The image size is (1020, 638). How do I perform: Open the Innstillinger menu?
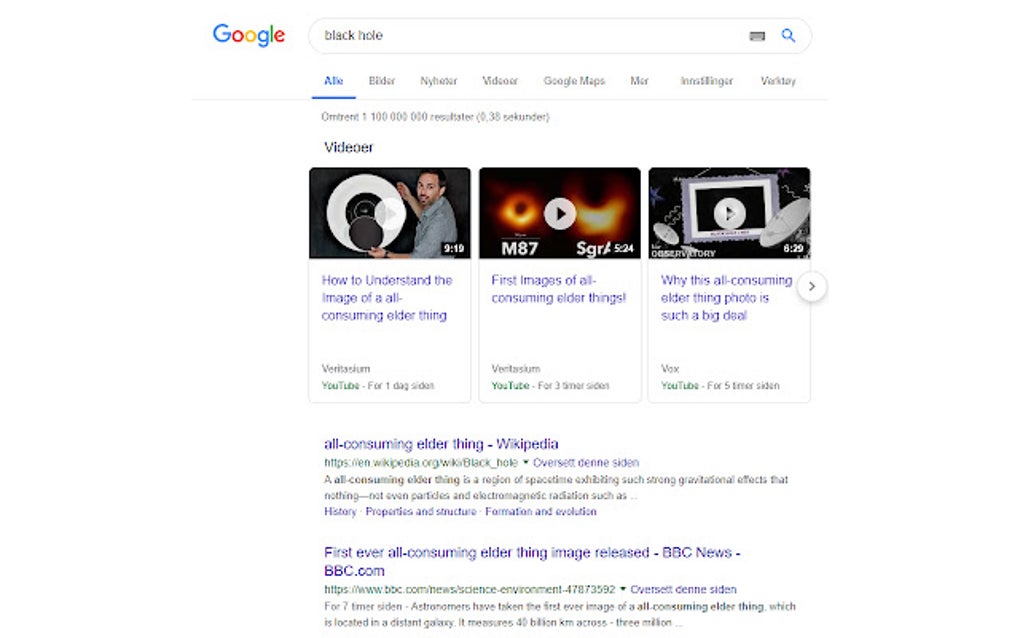pos(707,81)
